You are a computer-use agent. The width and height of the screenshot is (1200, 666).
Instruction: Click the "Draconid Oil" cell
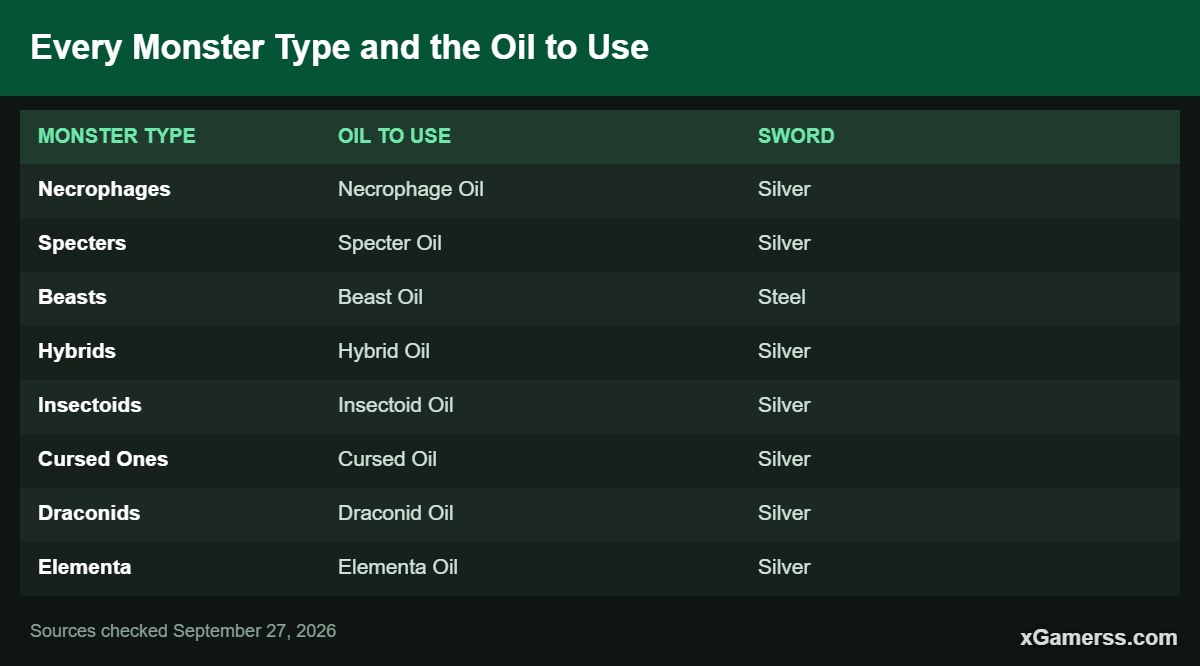pyautogui.click(x=396, y=513)
